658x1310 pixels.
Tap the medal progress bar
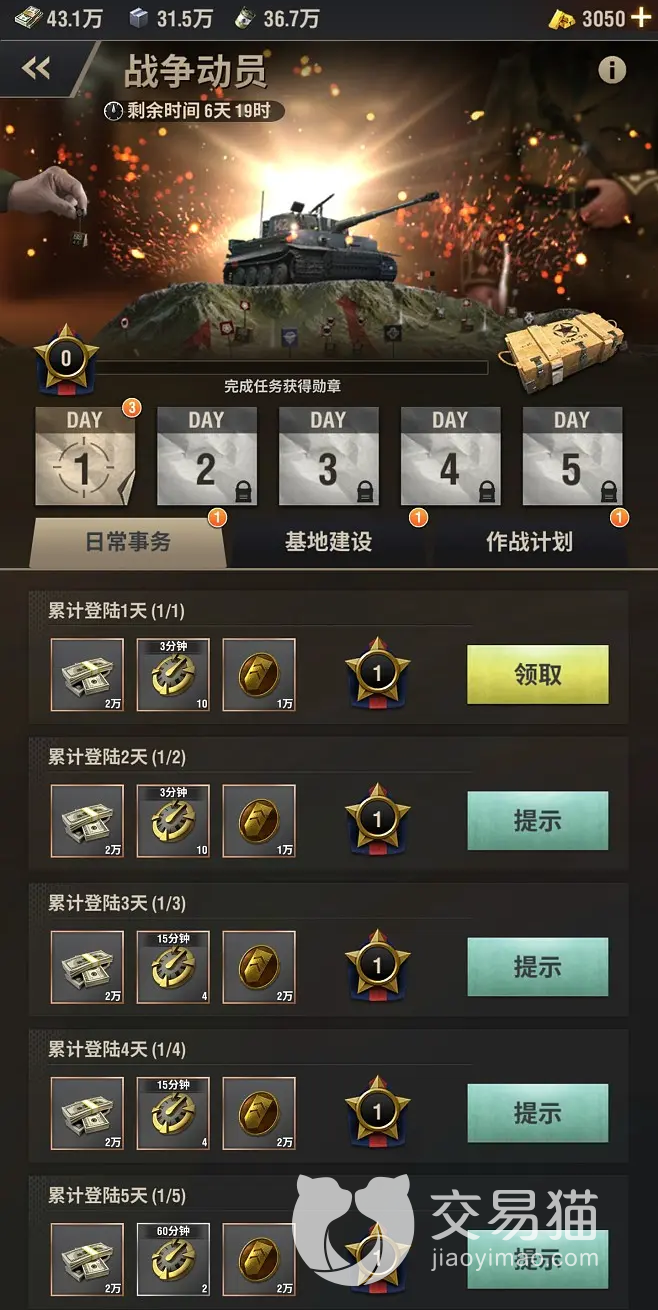coord(292,368)
